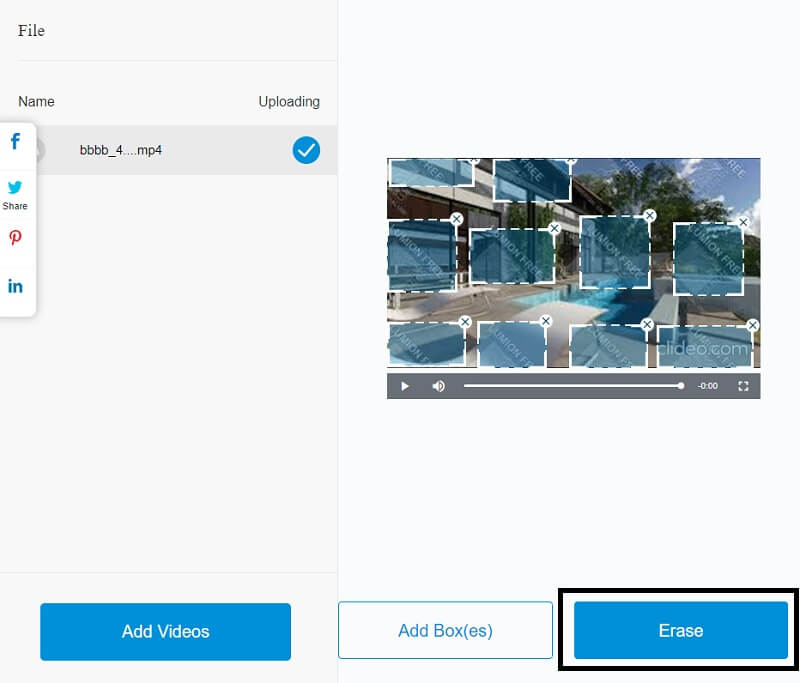This screenshot has height=683, width=800.
Task: Click the Uploading column header
Action: click(289, 101)
